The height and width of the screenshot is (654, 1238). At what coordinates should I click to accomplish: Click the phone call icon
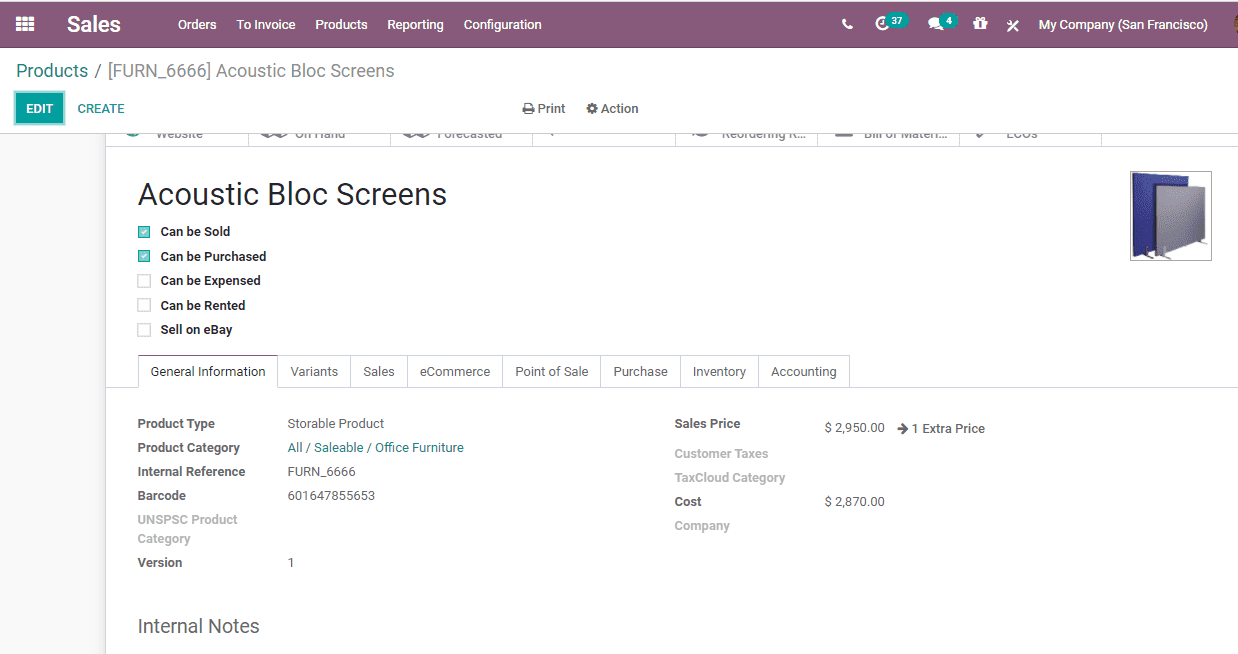(847, 25)
